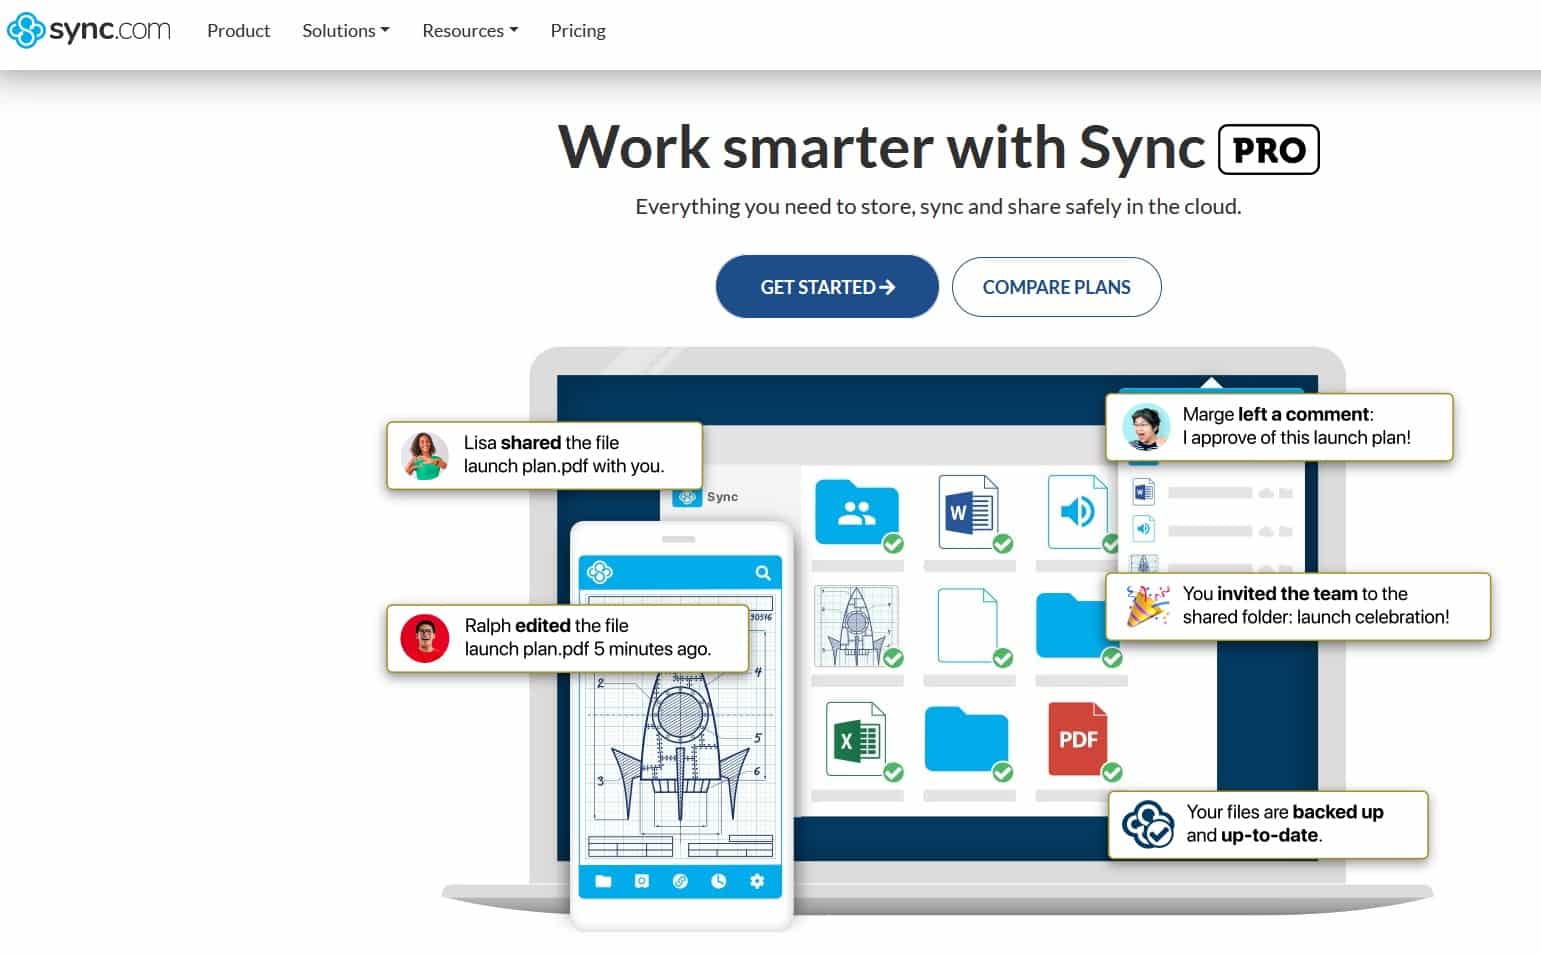Screen dimensions: 1541x955
Task: Click the link icon on phone's bottom bar
Action: click(x=680, y=881)
